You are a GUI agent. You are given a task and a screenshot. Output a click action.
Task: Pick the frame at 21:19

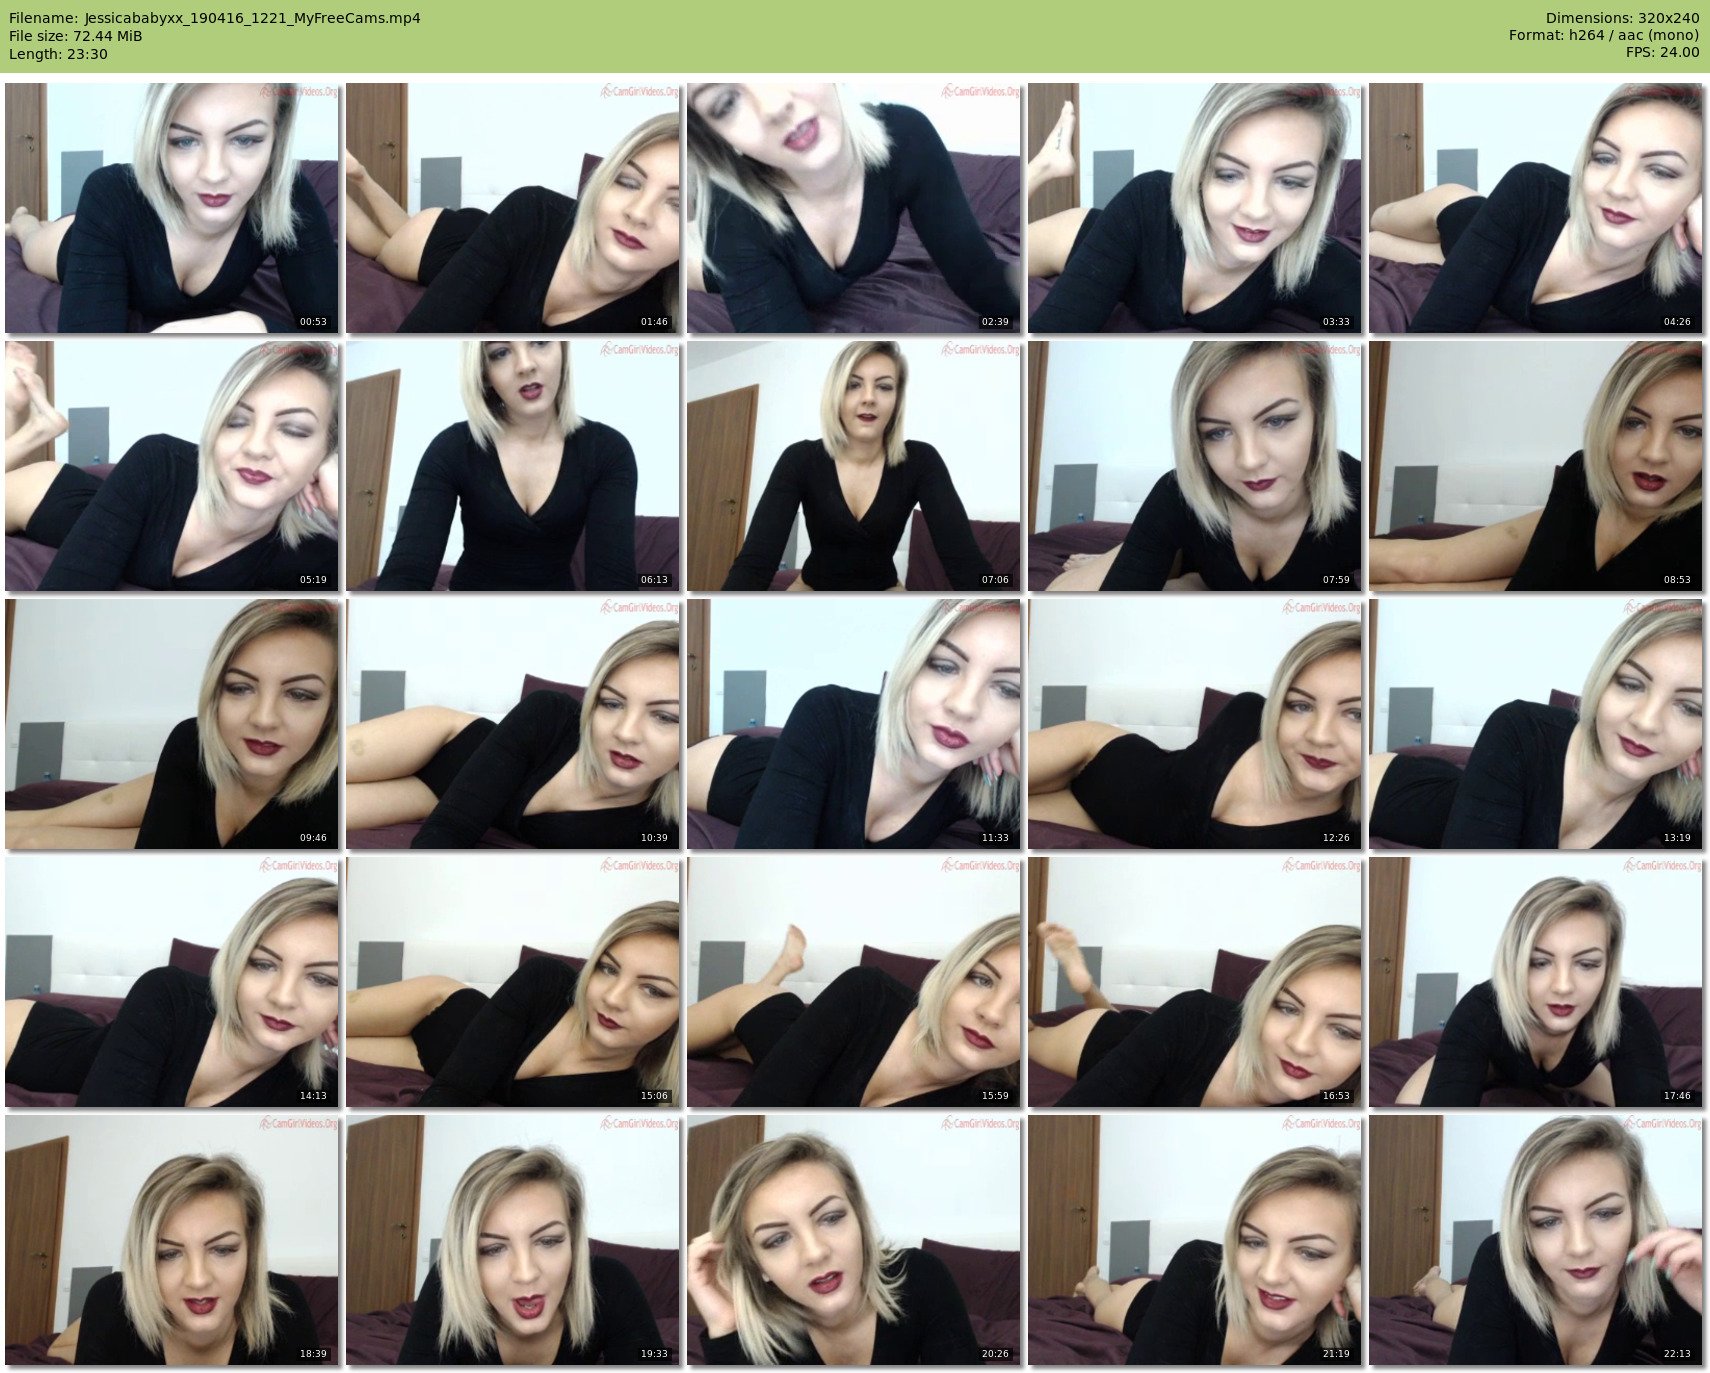pos(1195,1240)
